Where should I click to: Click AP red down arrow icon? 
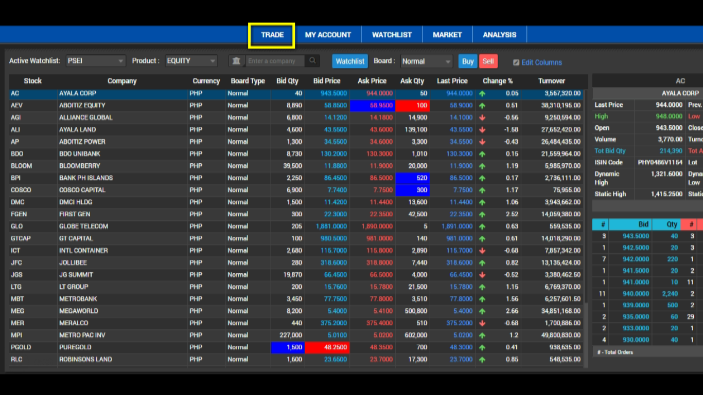(482, 142)
